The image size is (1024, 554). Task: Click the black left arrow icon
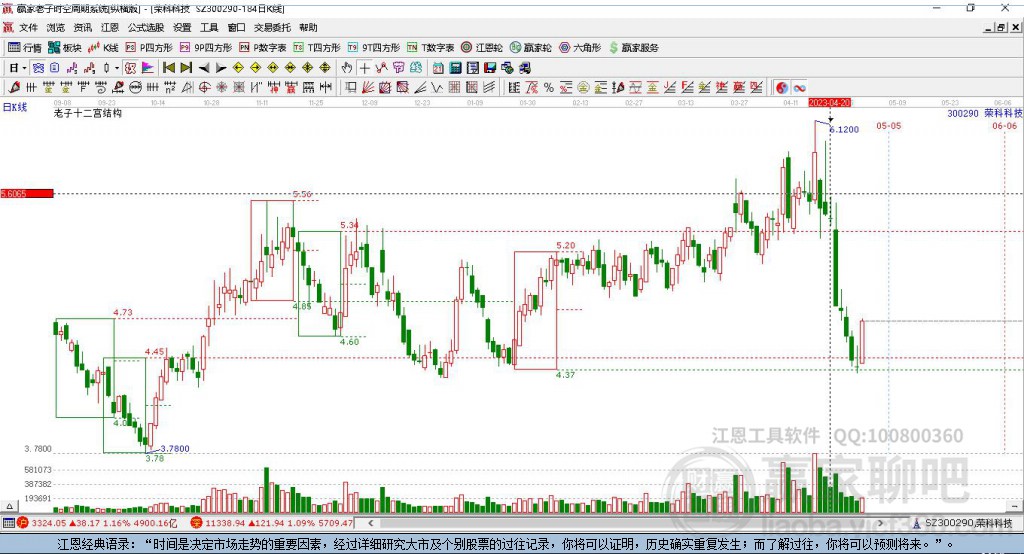(x=204, y=68)
